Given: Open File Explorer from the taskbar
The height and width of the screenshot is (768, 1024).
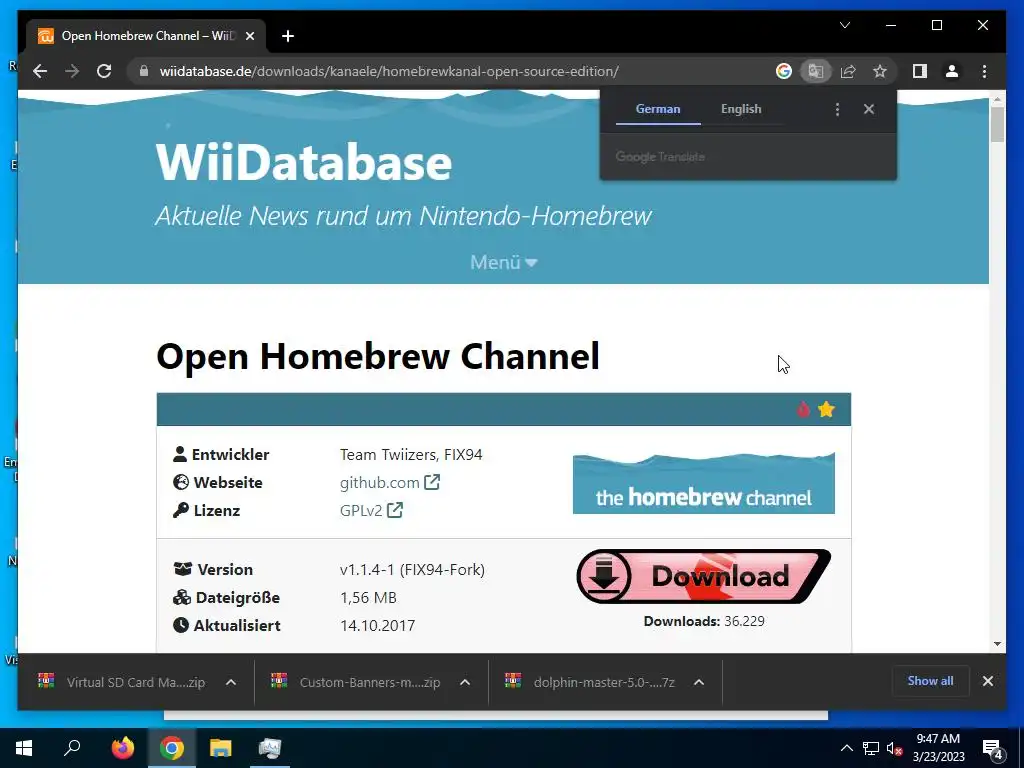Looking at the screenshot, I should [x=221, y=748].
